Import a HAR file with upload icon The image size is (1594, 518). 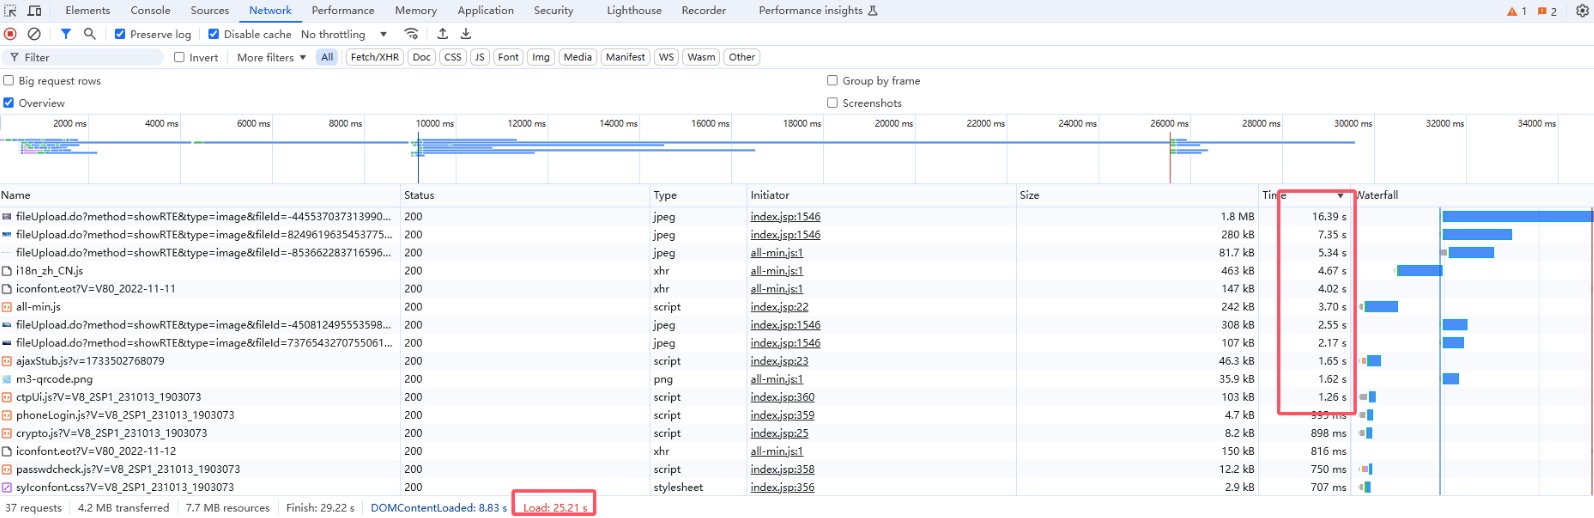(x=443, y=34)
